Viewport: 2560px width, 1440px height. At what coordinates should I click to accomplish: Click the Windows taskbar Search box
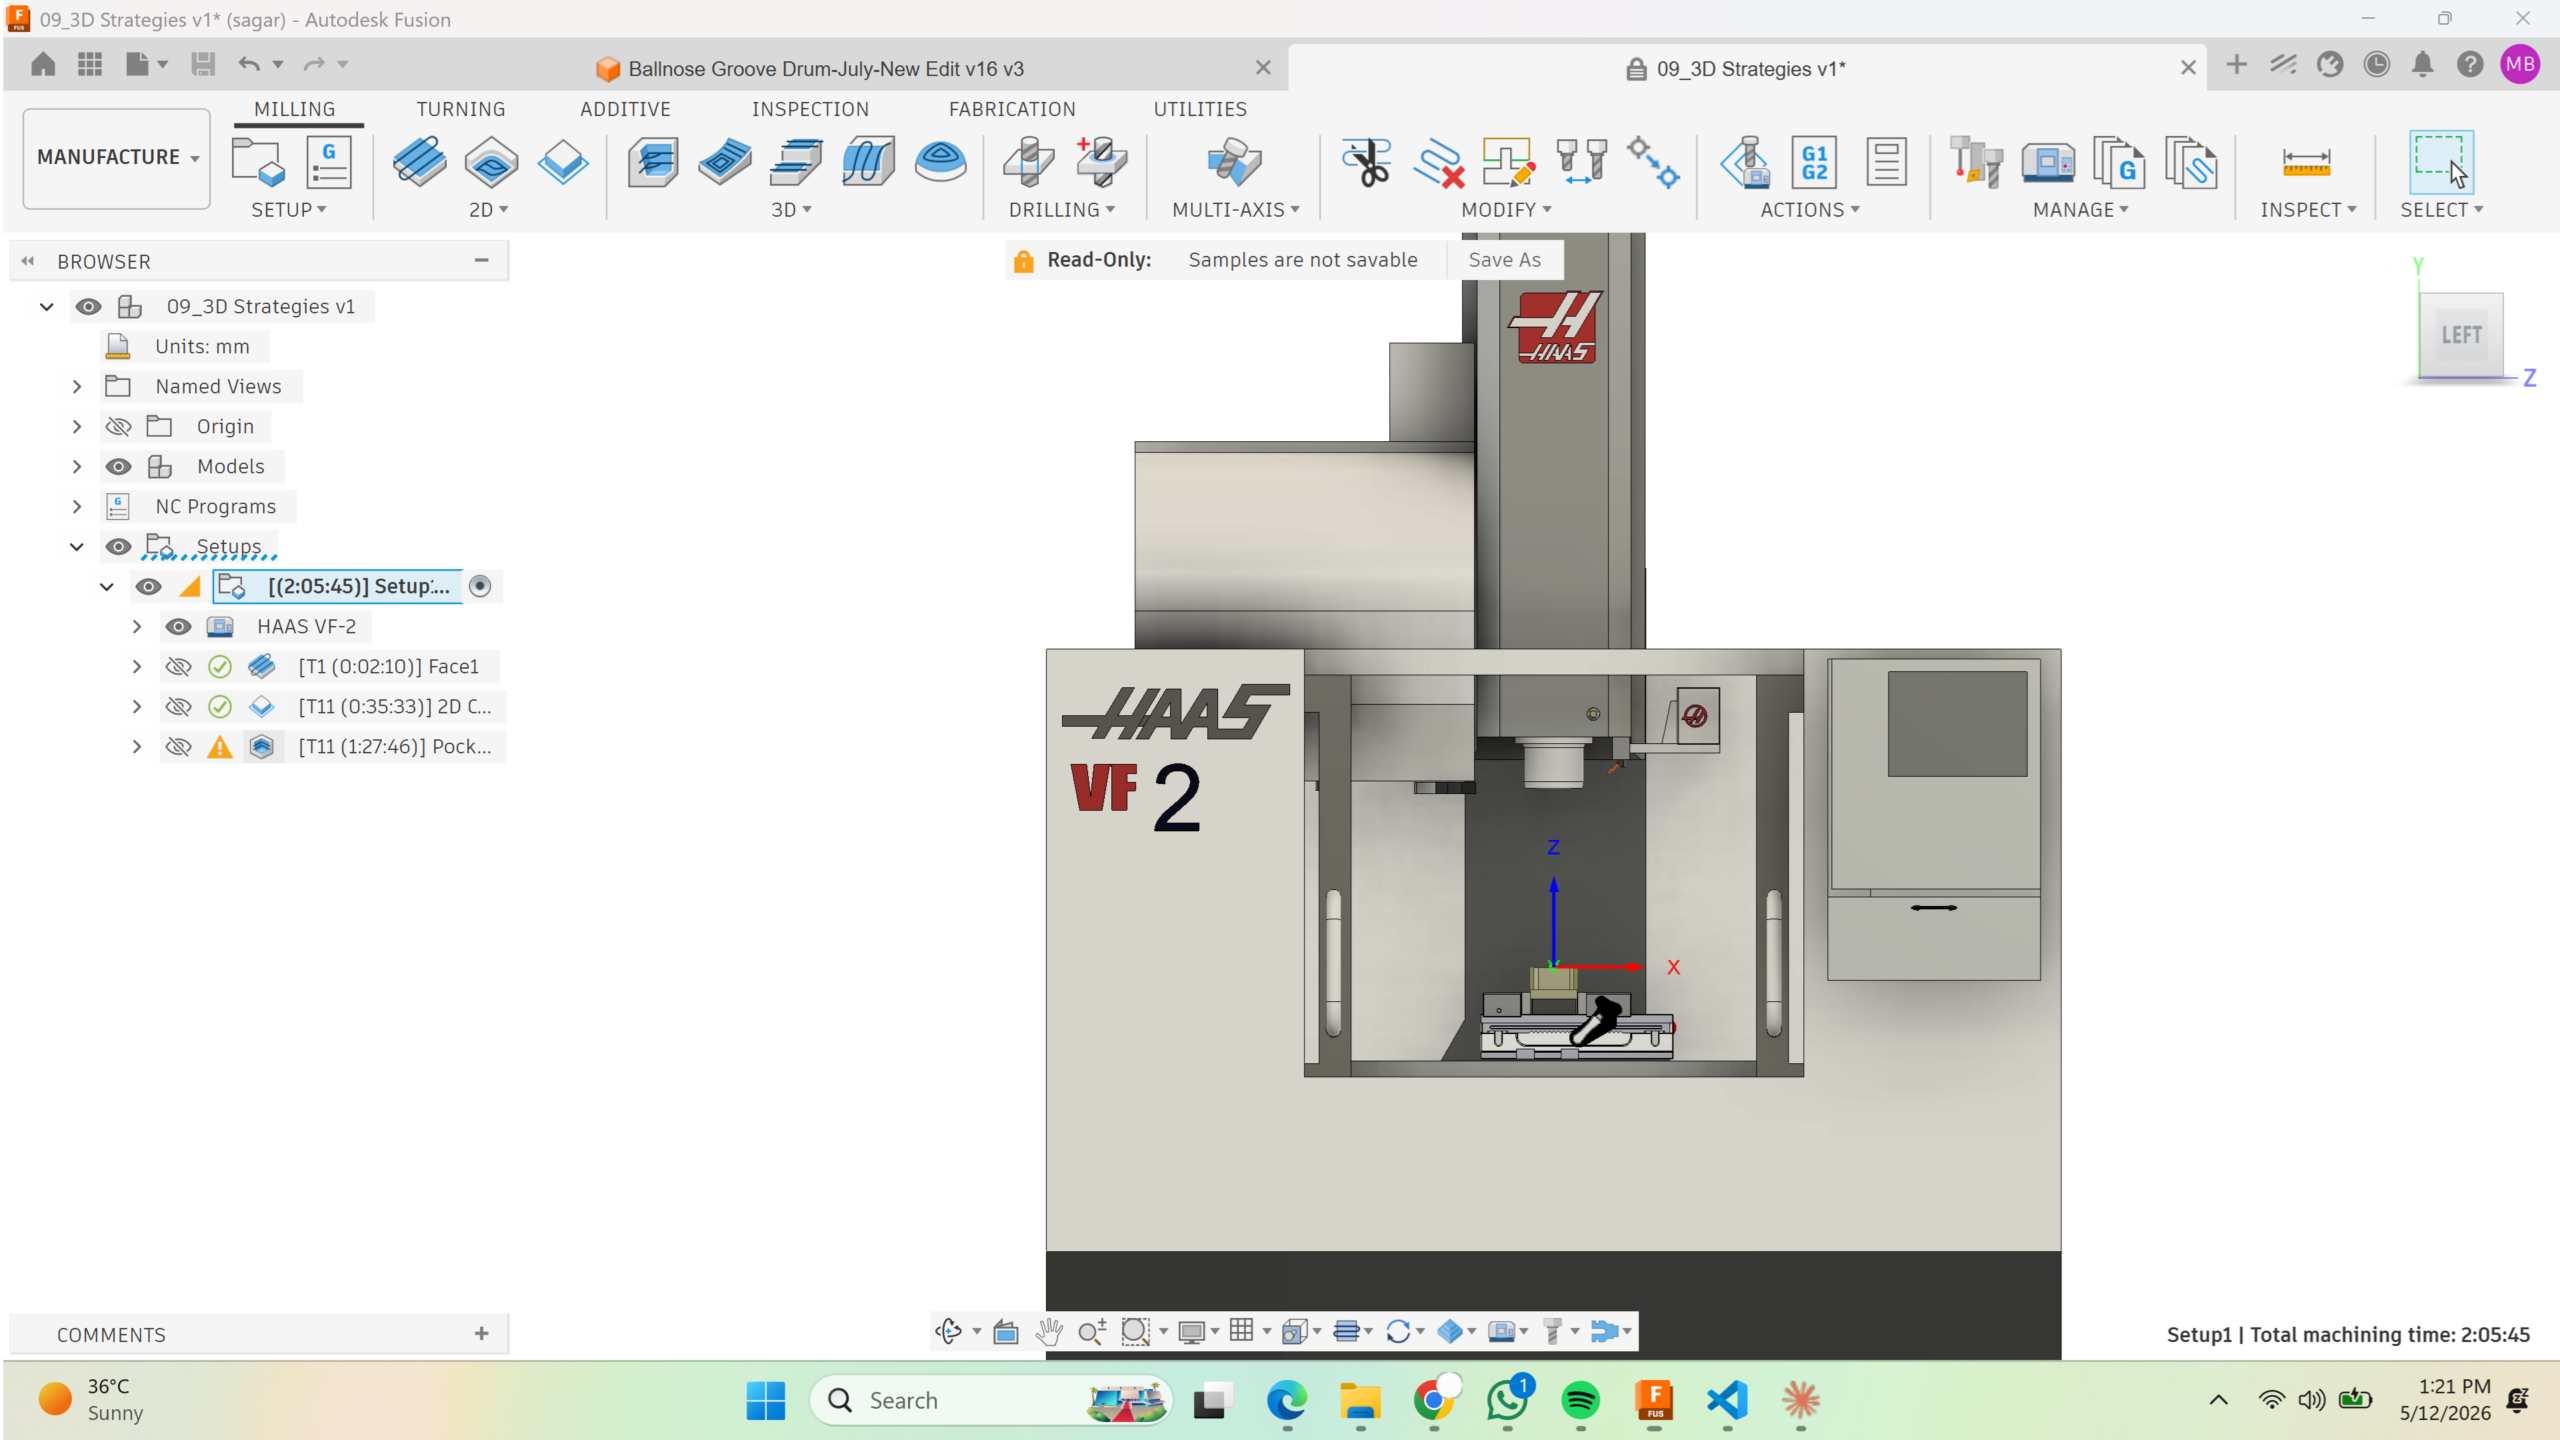[990, 1400]
